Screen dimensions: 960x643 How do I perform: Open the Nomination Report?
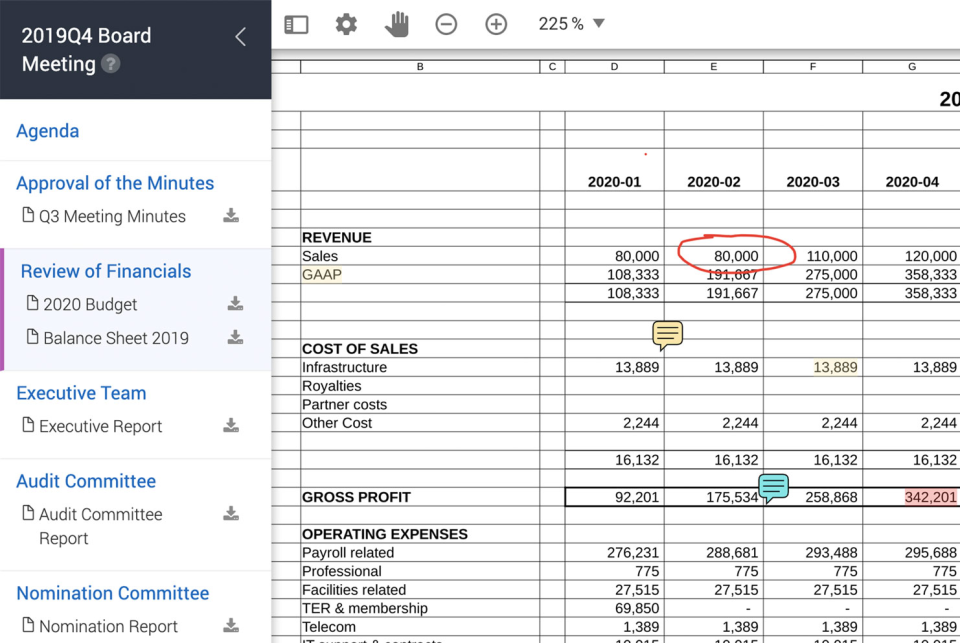click(104, 625)
